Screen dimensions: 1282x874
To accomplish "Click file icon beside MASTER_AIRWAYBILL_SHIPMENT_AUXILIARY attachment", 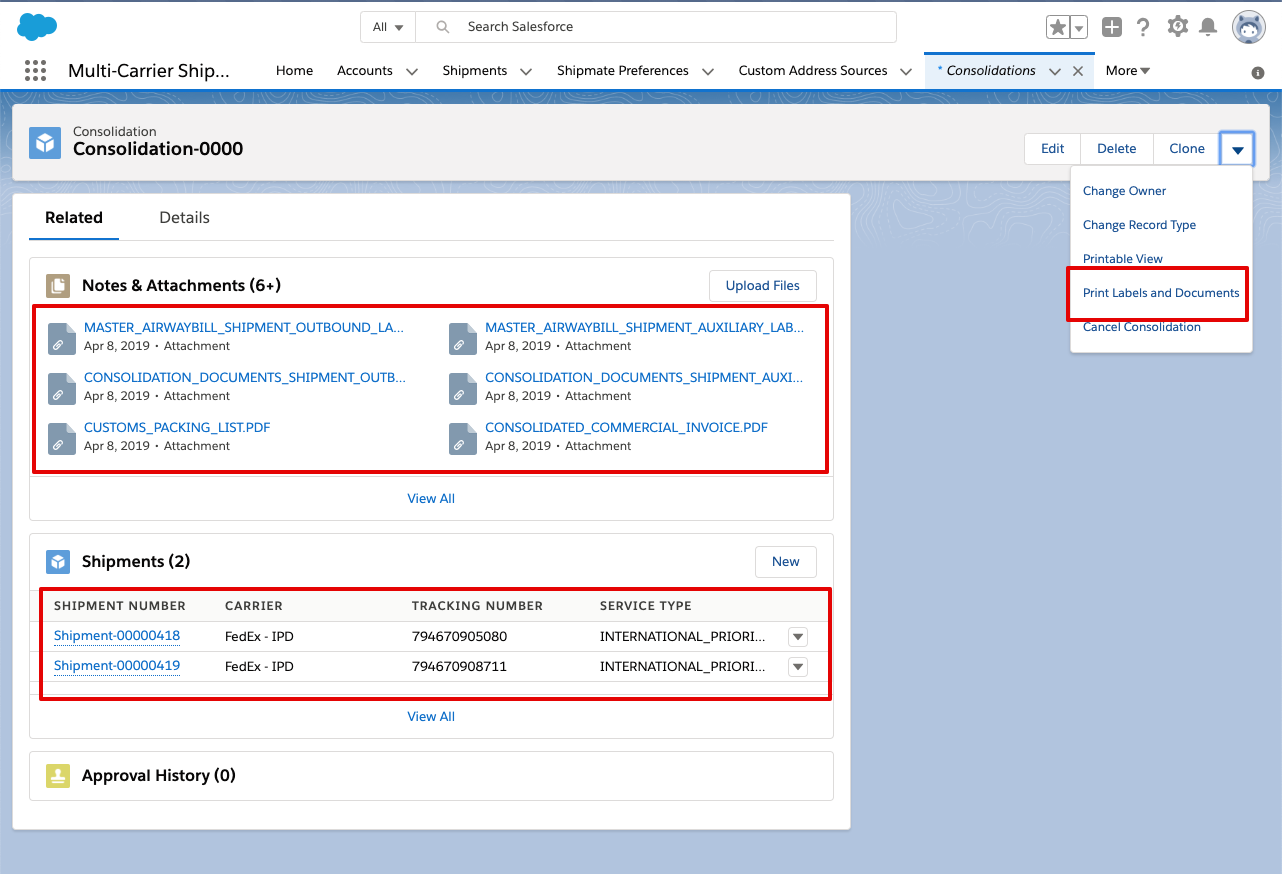I will 463,338.
